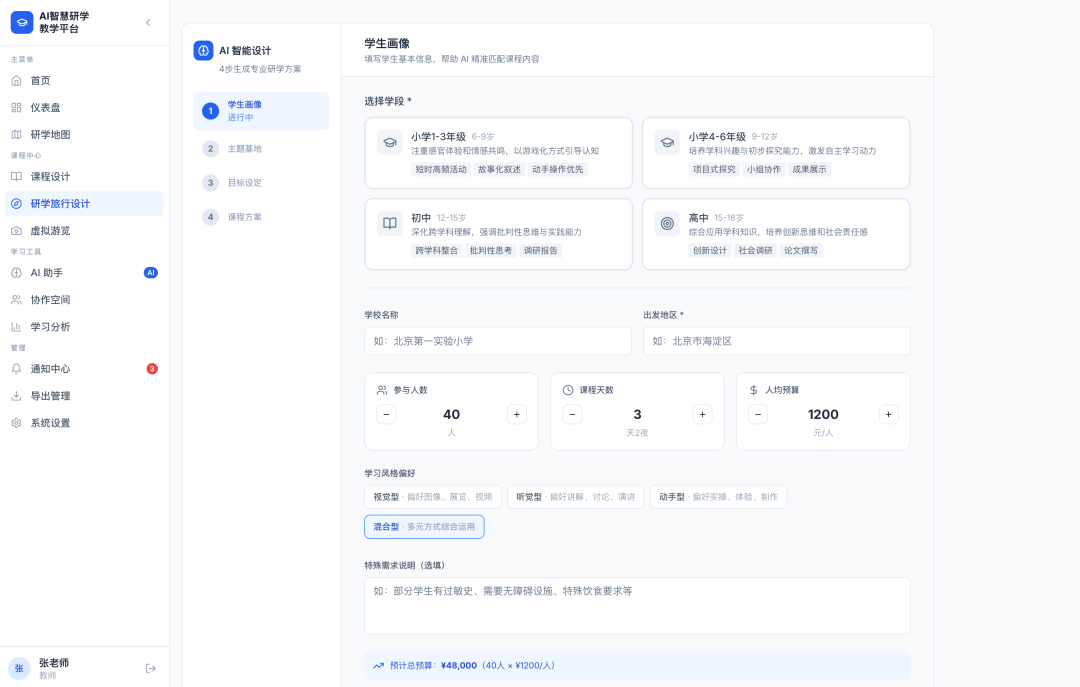This screenshot has height=687, width=1080.
Task: Click the AI 智能设计 brain icon
Action: coord(203,51)
